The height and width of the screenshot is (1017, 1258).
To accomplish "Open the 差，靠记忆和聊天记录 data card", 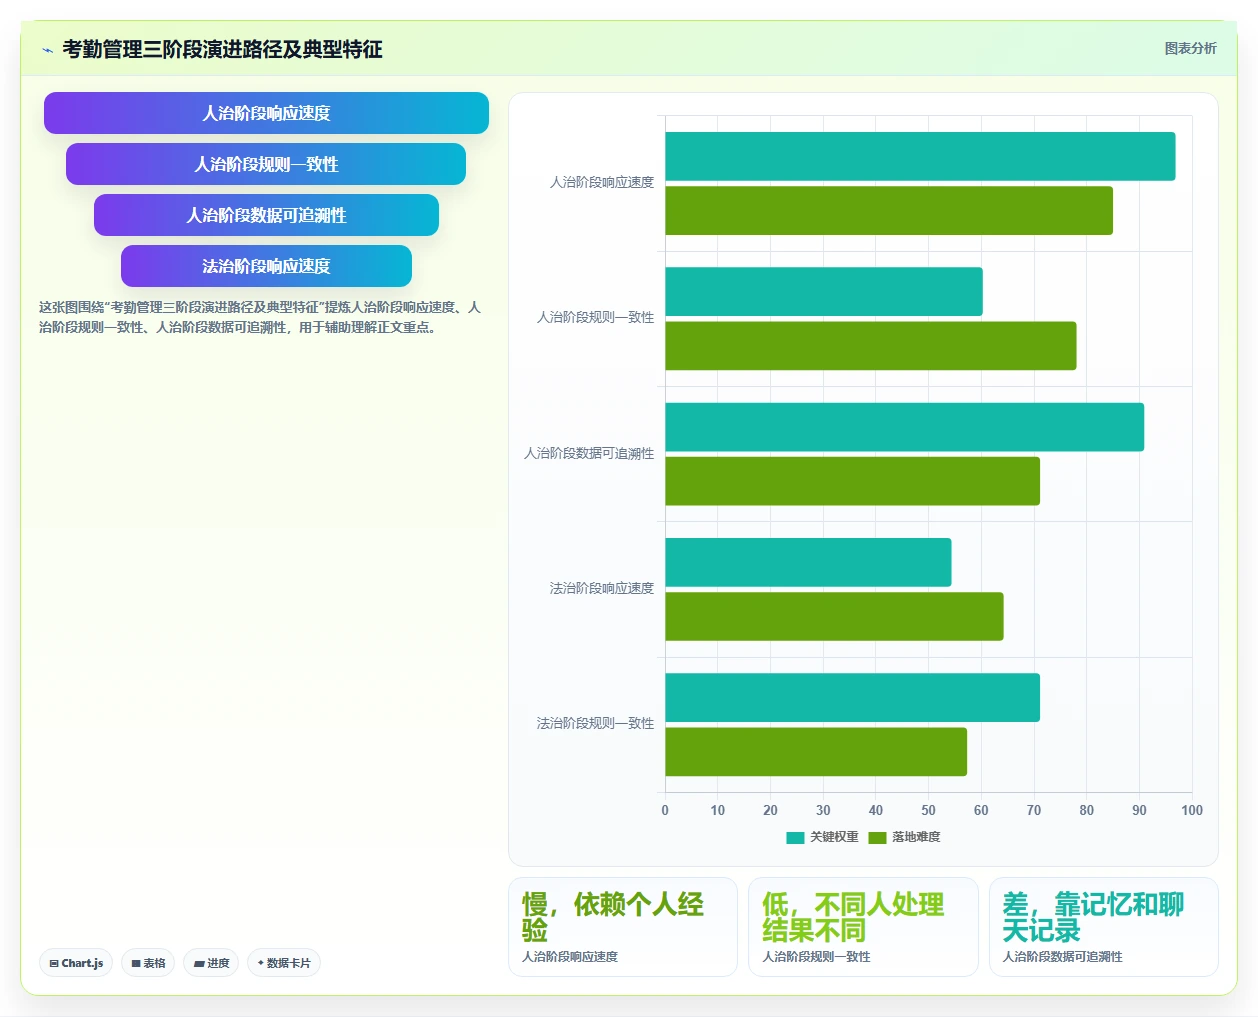I will pos(1104,927).
